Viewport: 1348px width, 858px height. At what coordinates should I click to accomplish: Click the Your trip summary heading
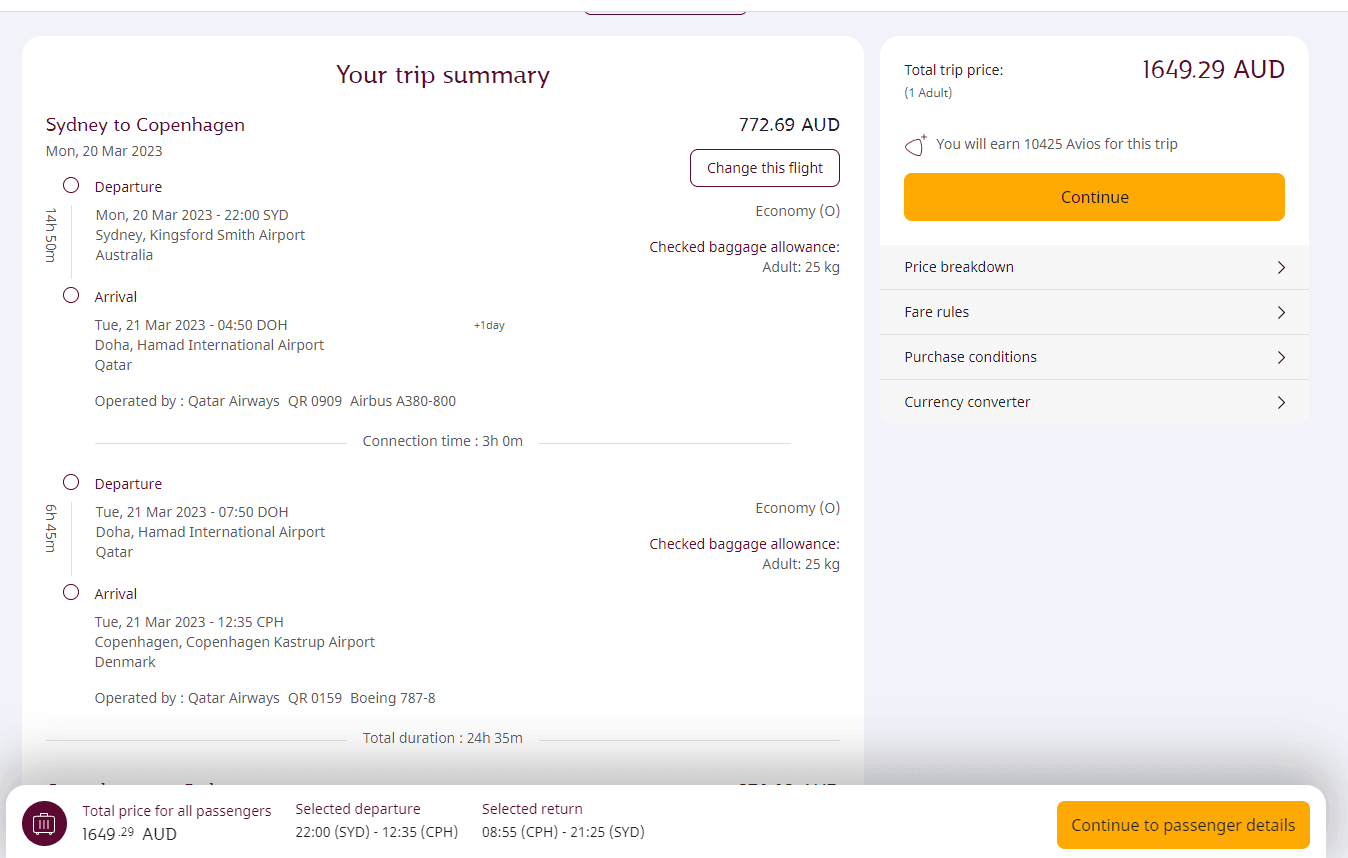click(x=443, y=75)
